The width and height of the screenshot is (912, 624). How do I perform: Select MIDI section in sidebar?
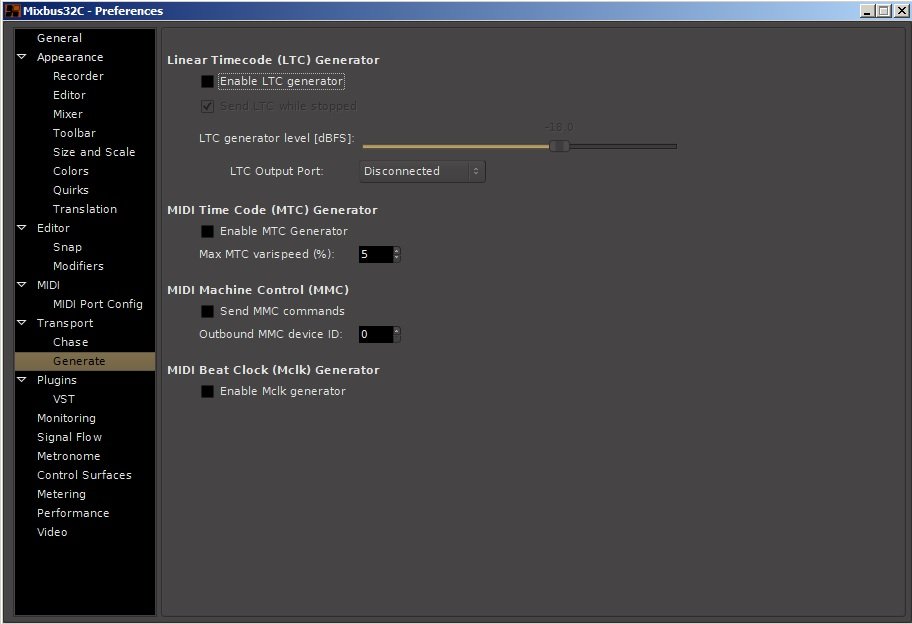coord(48,285)
